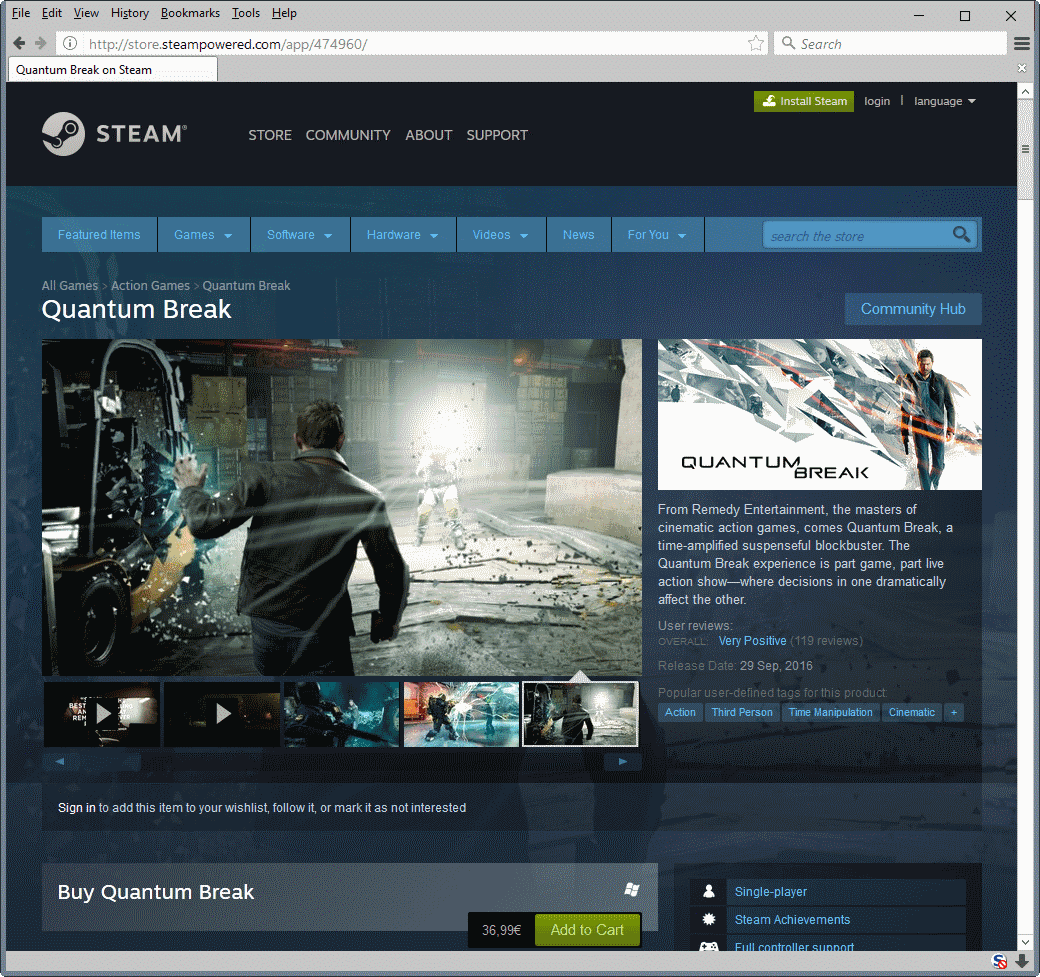
Task: Click the Time Manipulation tag
Action: pyautogui.click(x=830, y=712)
